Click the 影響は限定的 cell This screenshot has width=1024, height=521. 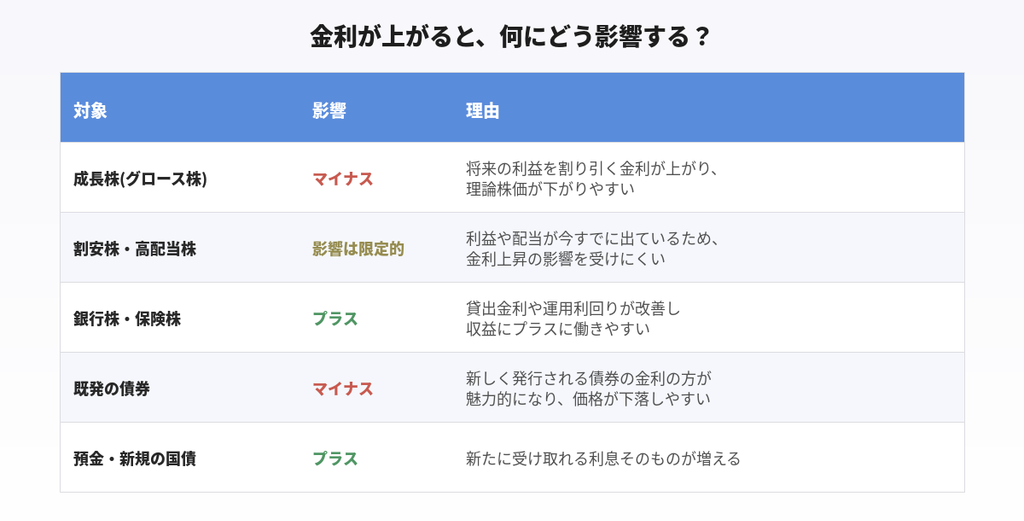coord(358,249)
